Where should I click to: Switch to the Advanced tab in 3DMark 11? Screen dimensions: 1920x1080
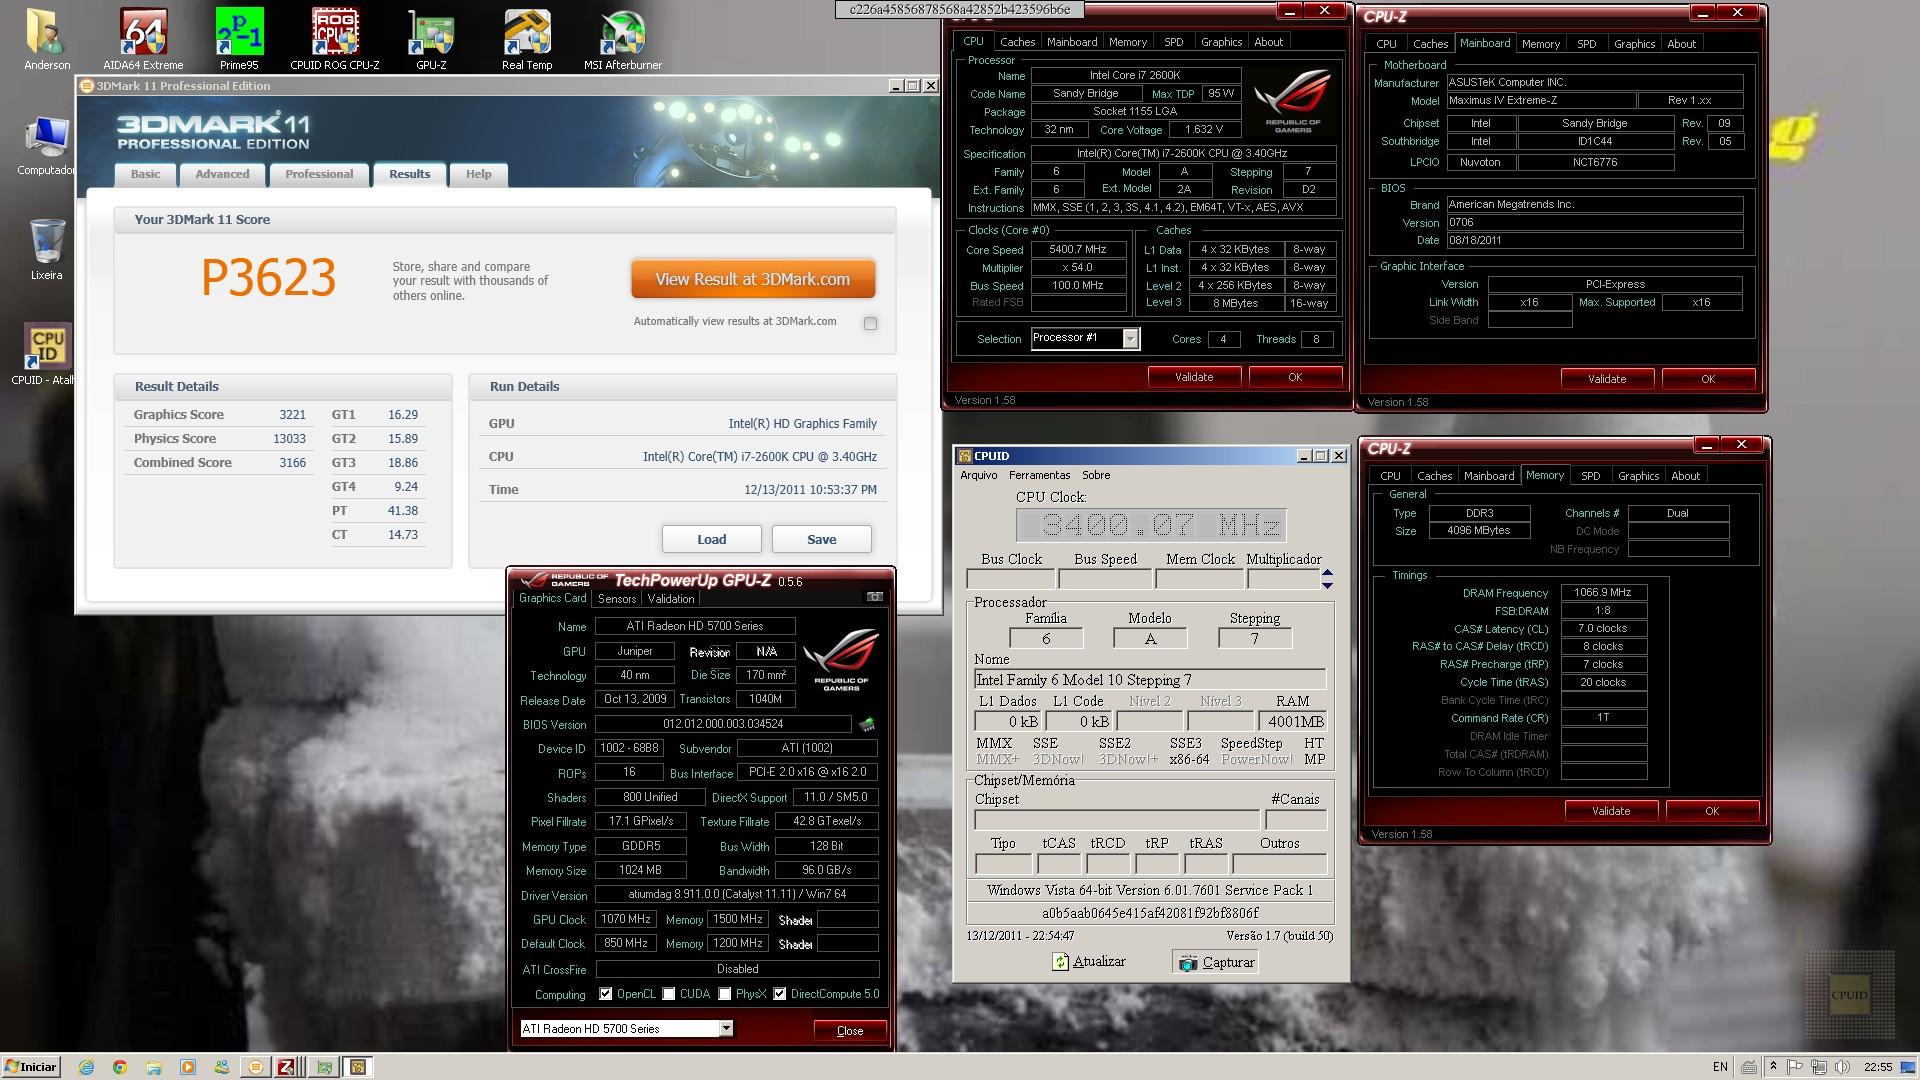click(x=222, y=174)
